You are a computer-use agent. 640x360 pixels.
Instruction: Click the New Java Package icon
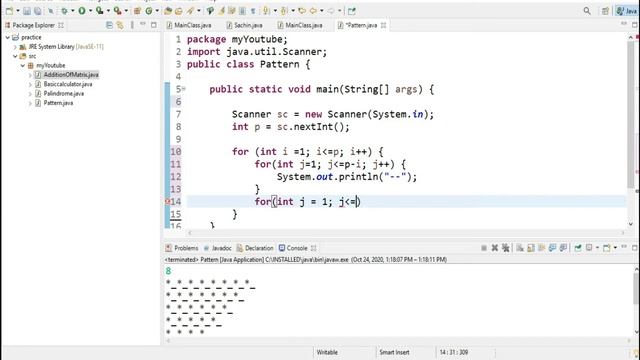[137, 11]
